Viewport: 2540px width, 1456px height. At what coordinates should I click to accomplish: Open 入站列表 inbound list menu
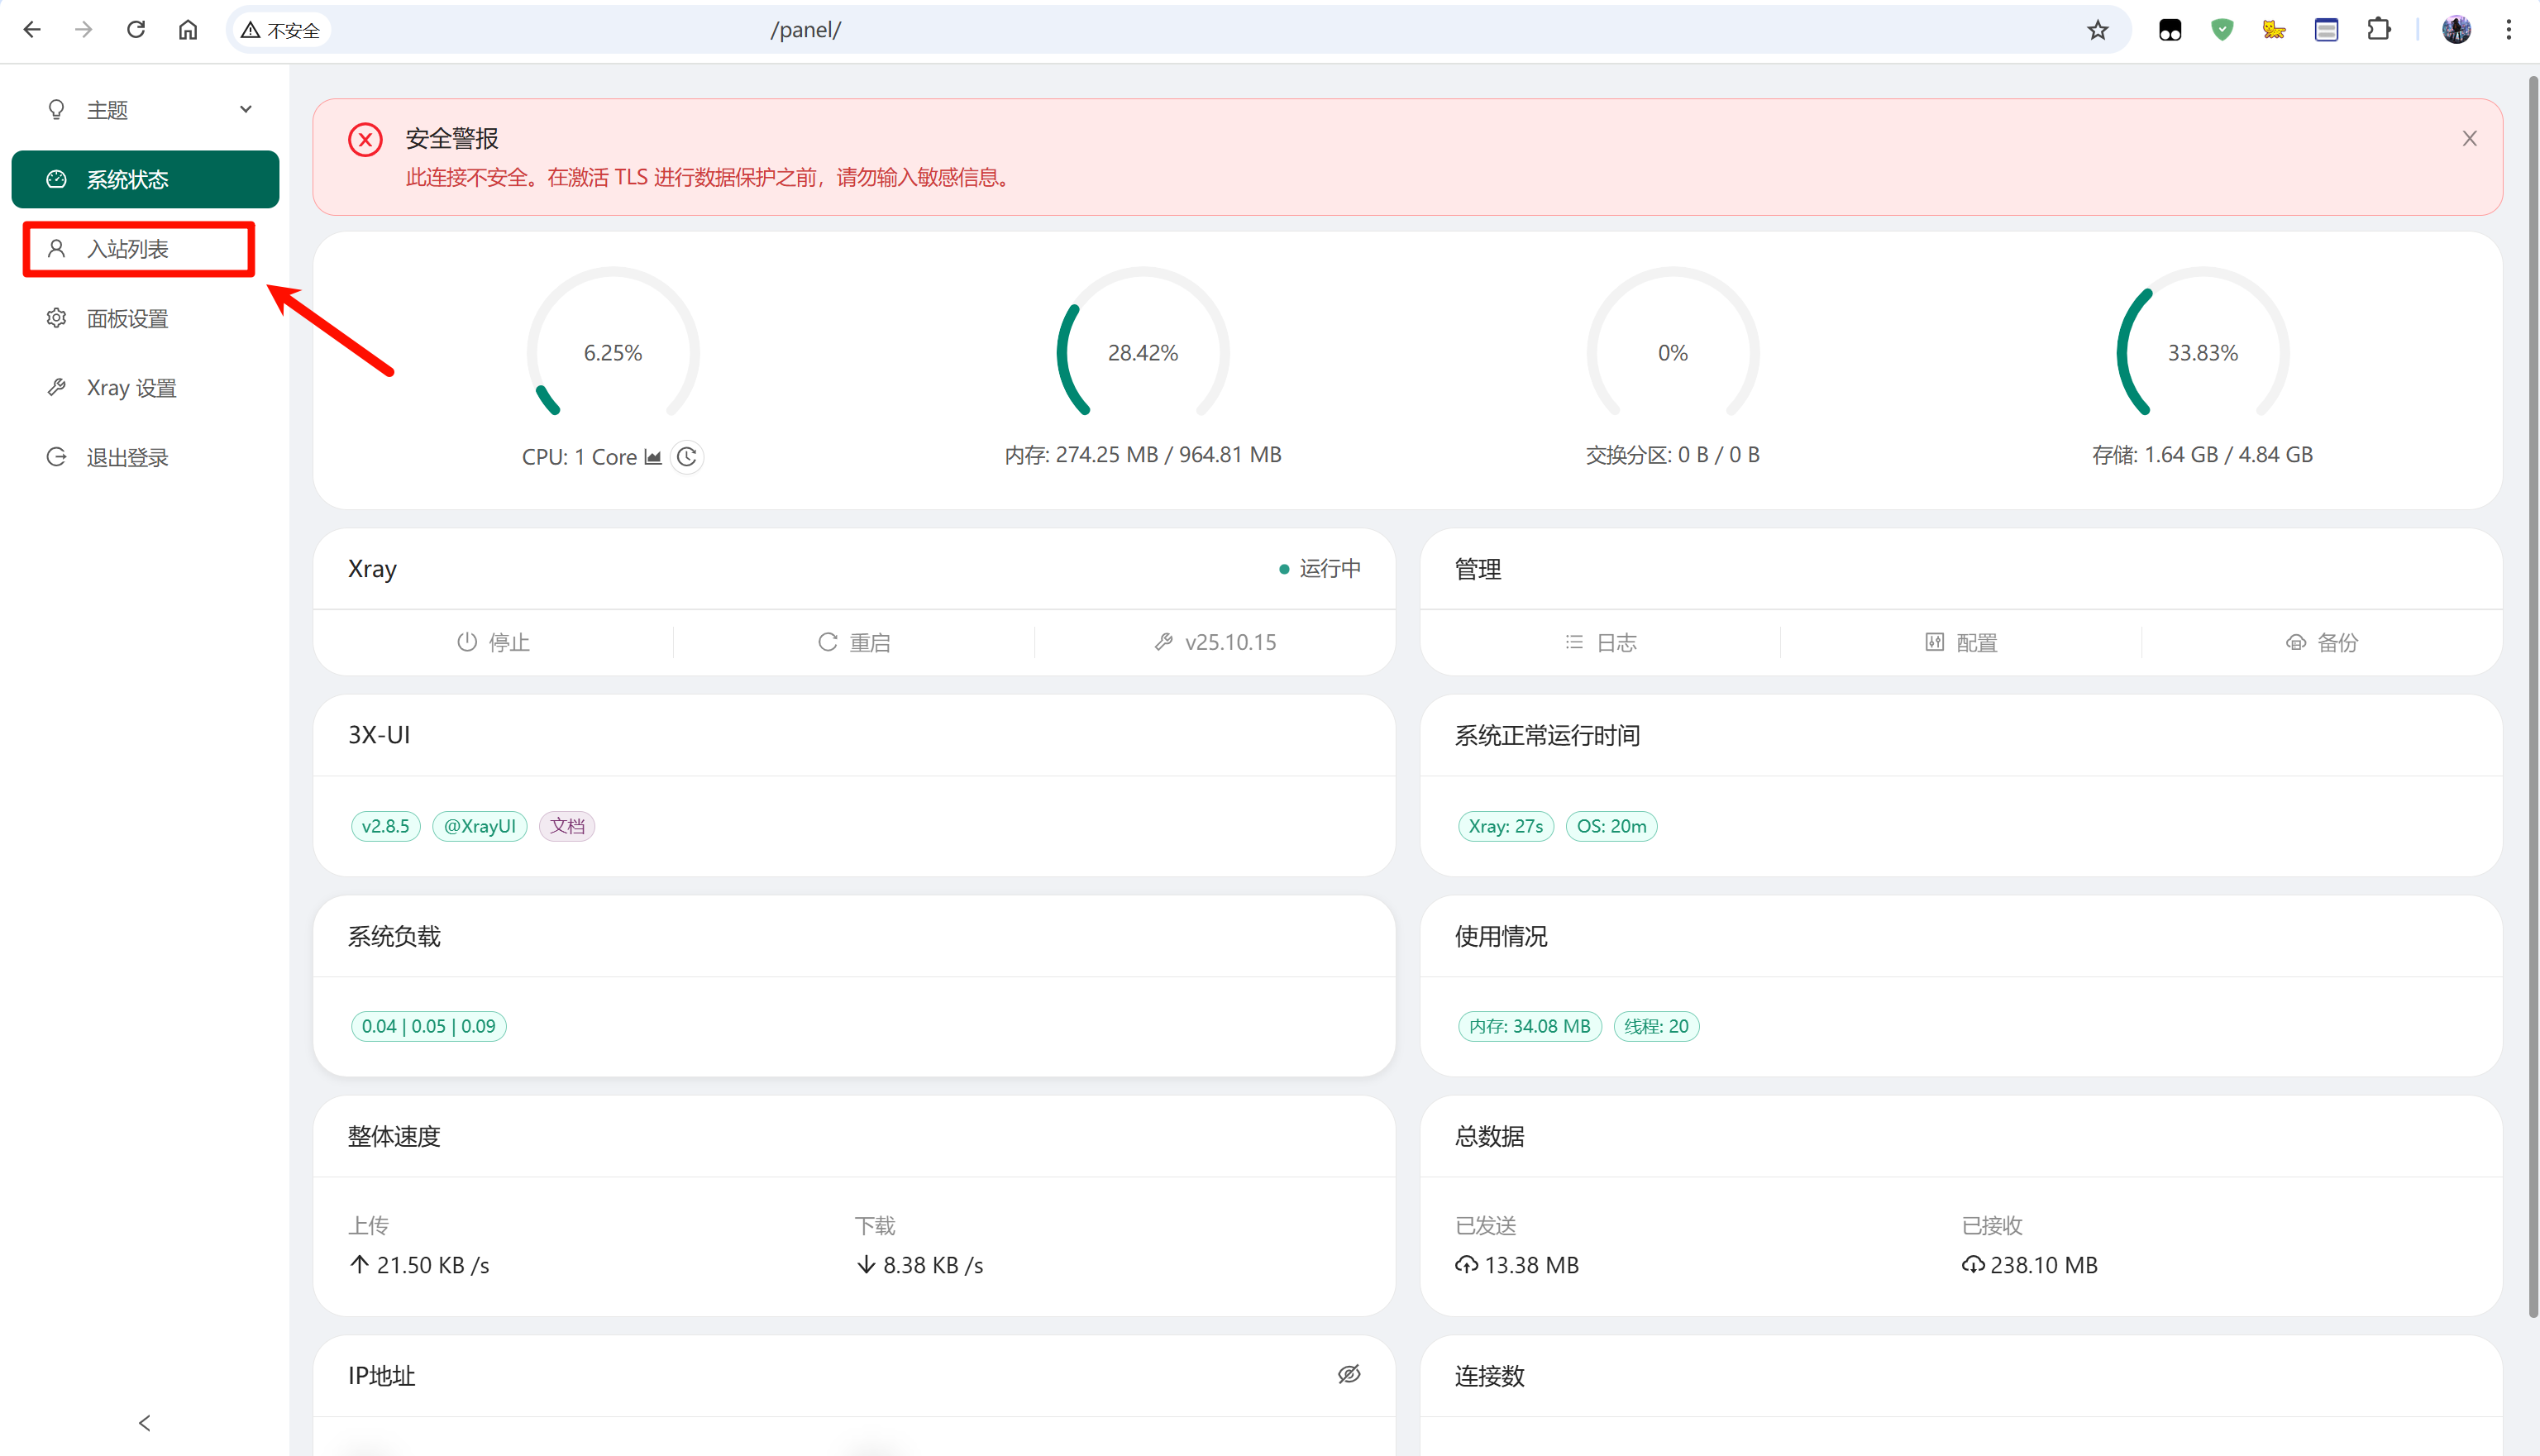coord(128,249)
